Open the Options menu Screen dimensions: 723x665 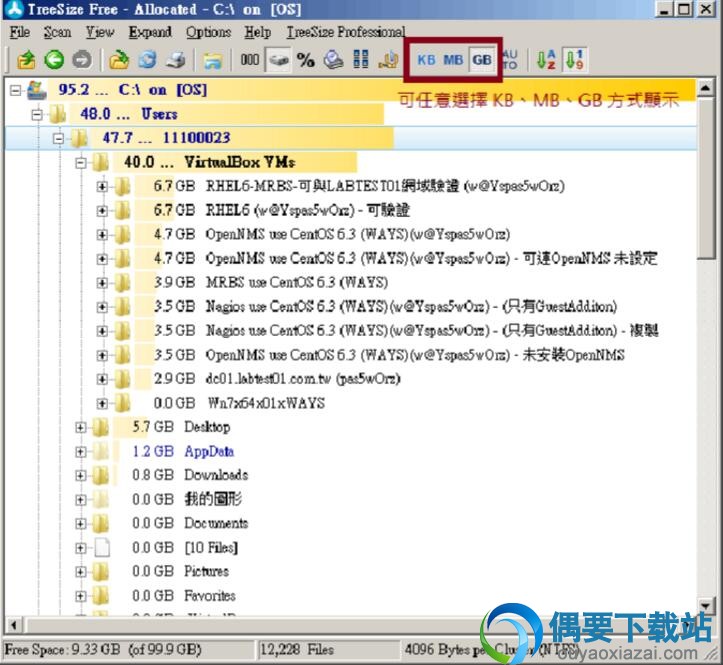coord(208,32)
